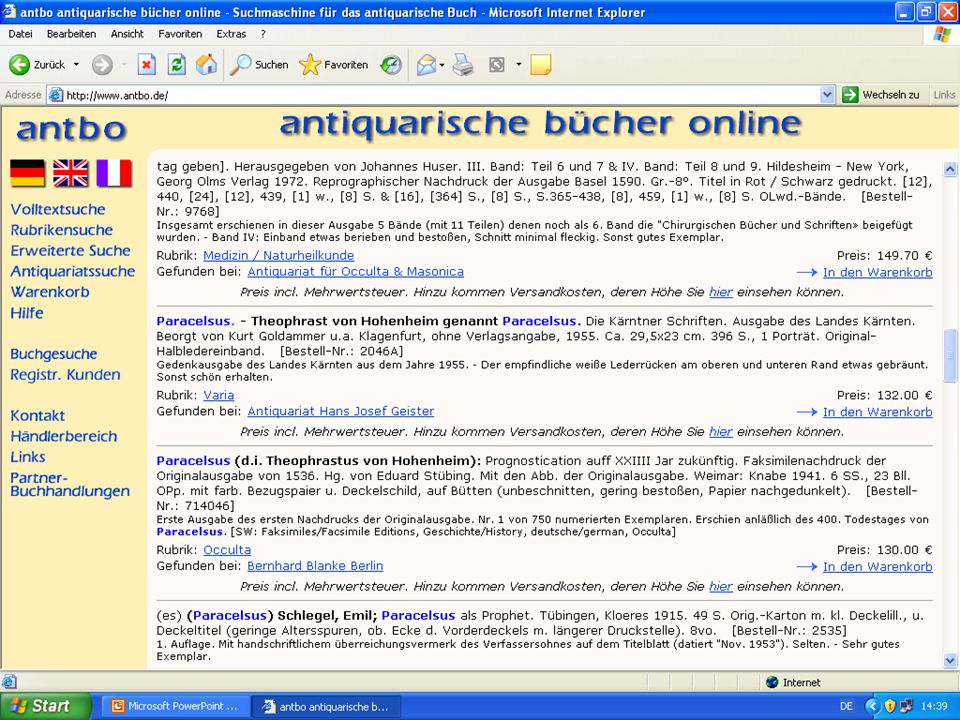Open Erweiterte Suche in the sidebar
Image resolution: width=960 pixels, height=720 pixels.
click(x=70, y=250)
